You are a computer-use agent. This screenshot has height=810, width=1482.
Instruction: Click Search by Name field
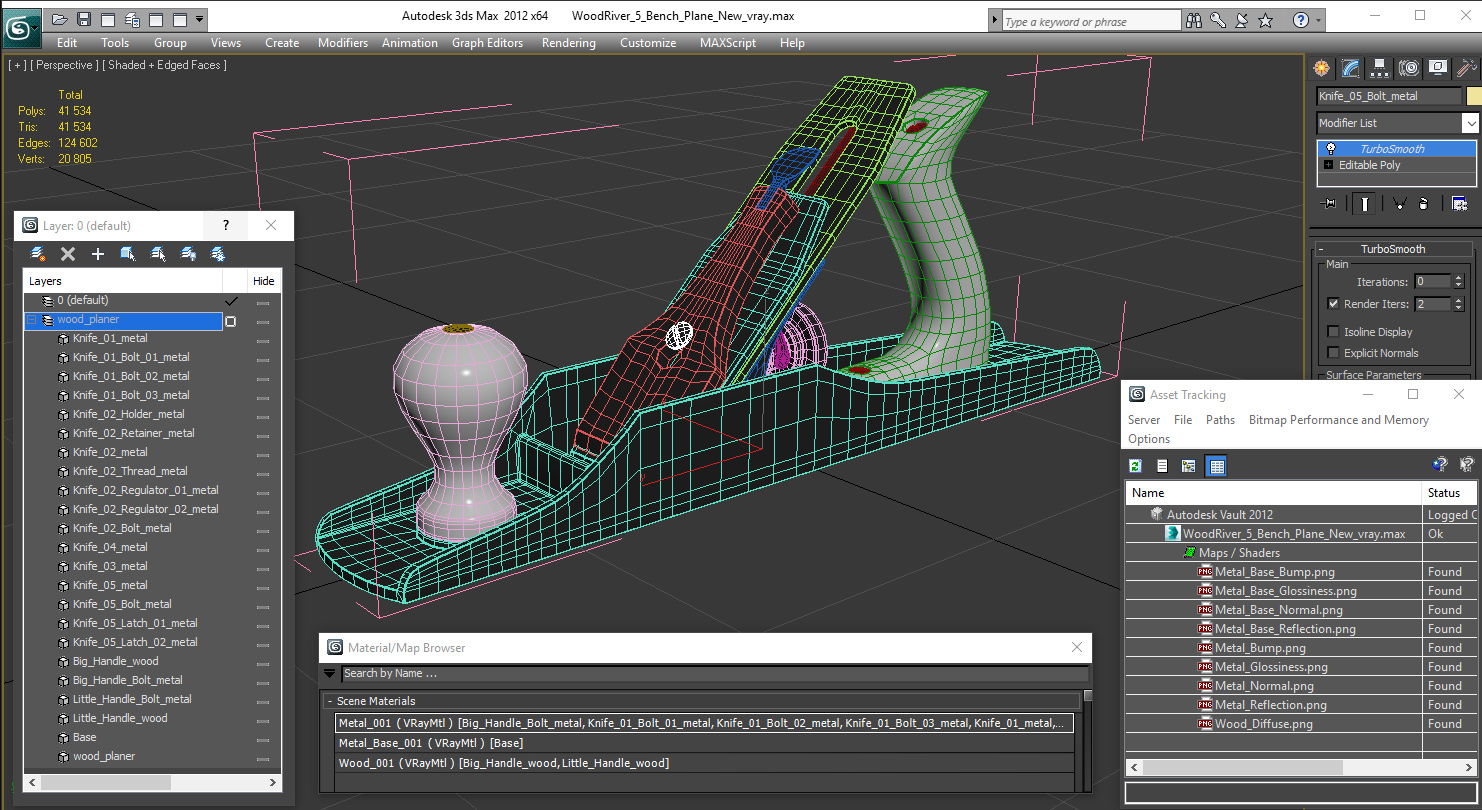pyautogui.click(x=715, y=674)
